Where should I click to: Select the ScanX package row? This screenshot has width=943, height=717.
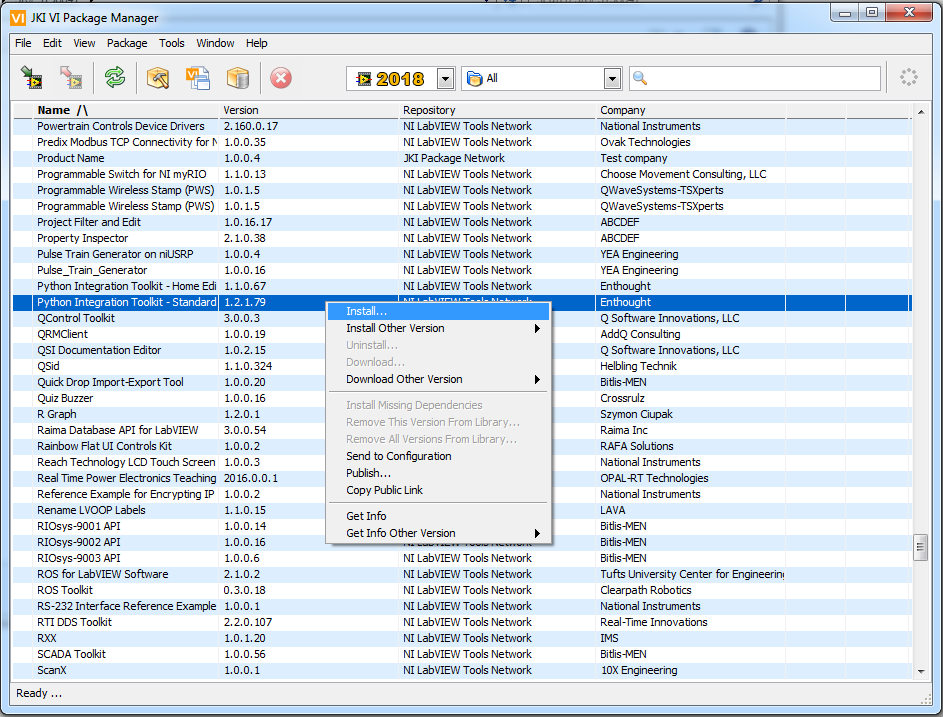click(x=462, y=670)
